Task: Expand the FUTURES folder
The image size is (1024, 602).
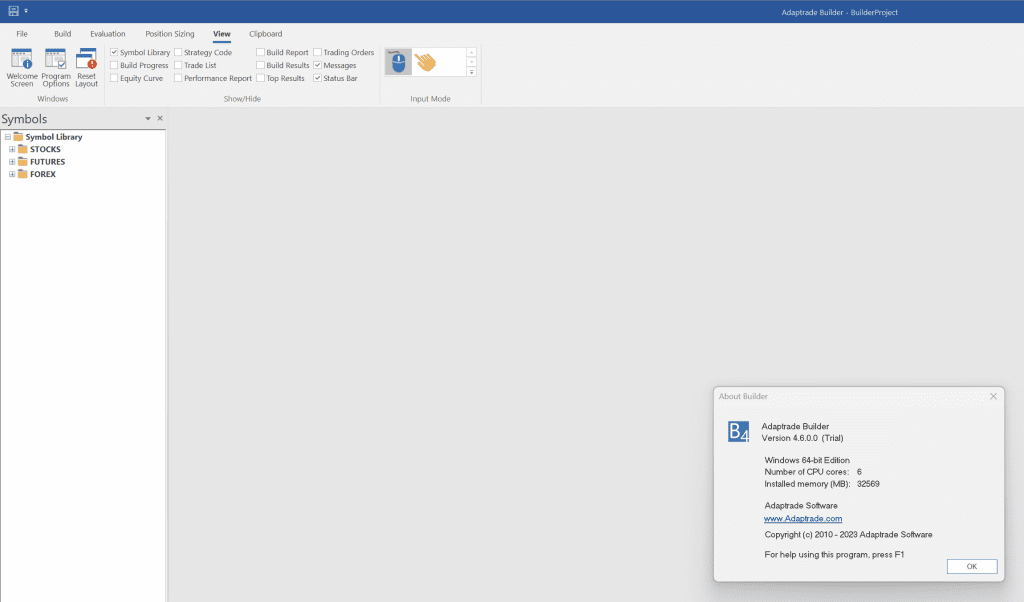Action: click(12, 162)
